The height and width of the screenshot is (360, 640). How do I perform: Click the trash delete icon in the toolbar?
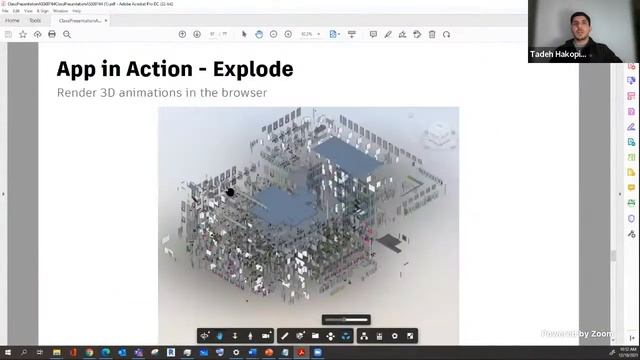pos(432,35)
